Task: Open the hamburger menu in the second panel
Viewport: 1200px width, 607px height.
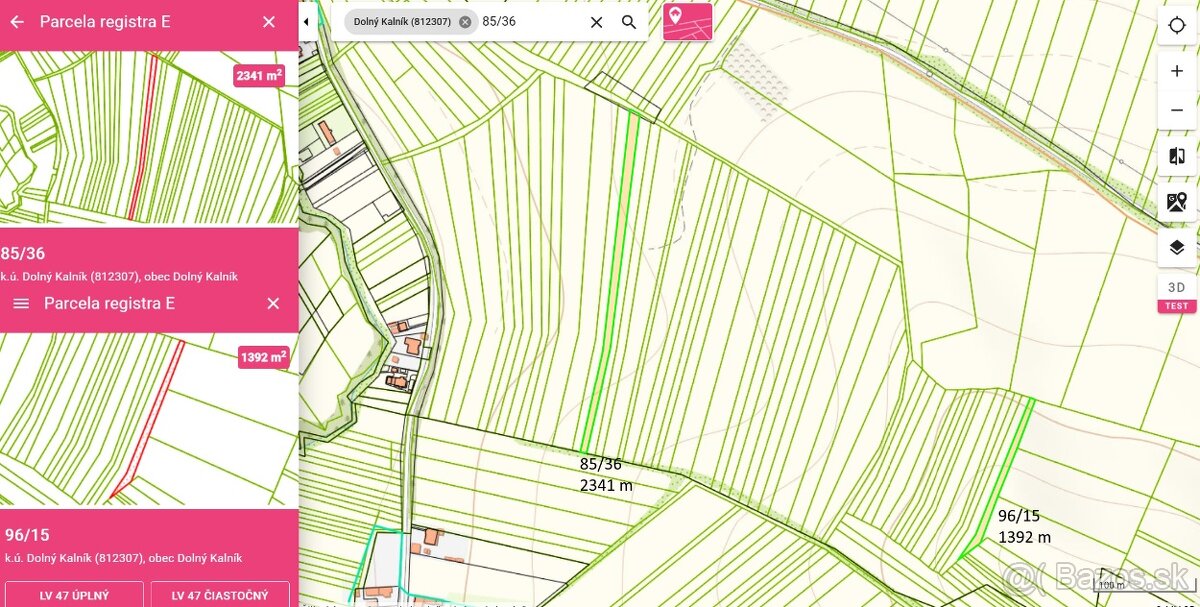Action: click(21, 303)
